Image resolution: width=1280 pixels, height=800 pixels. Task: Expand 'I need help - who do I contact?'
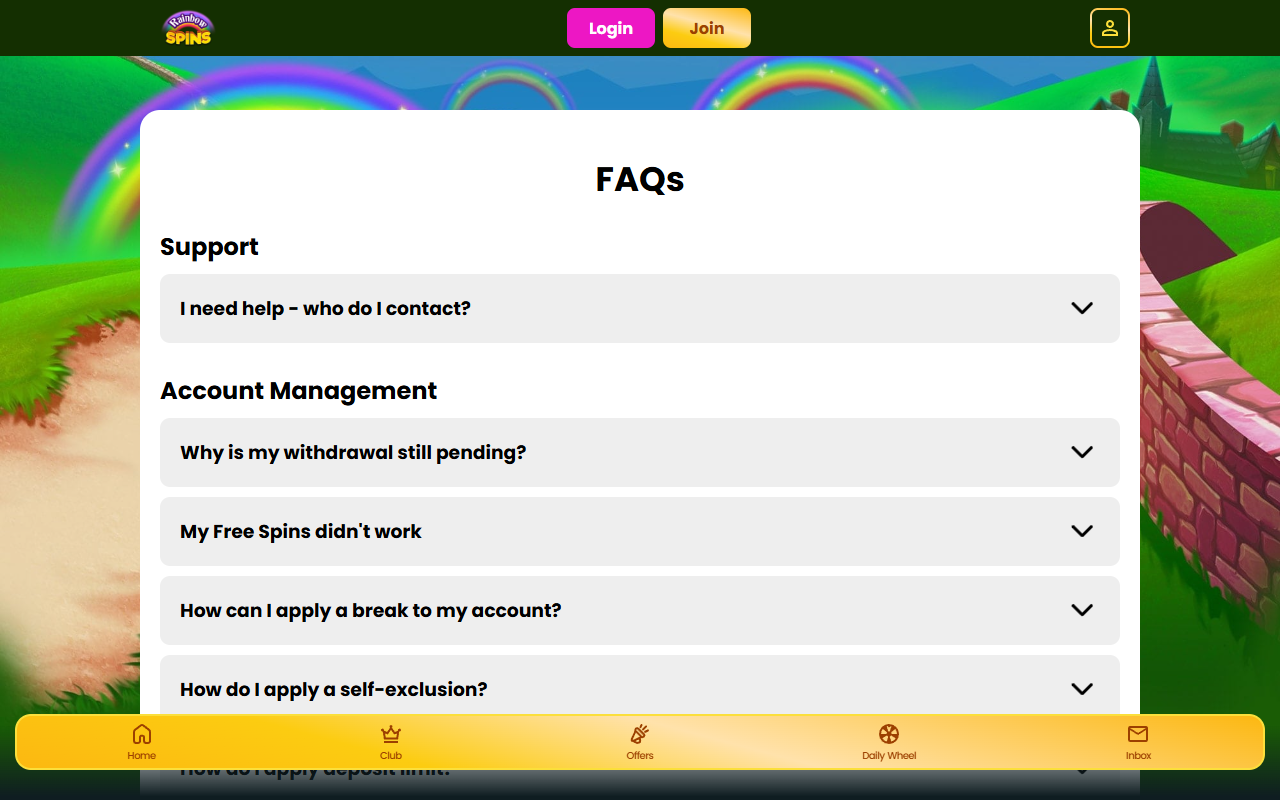point(640,308)
